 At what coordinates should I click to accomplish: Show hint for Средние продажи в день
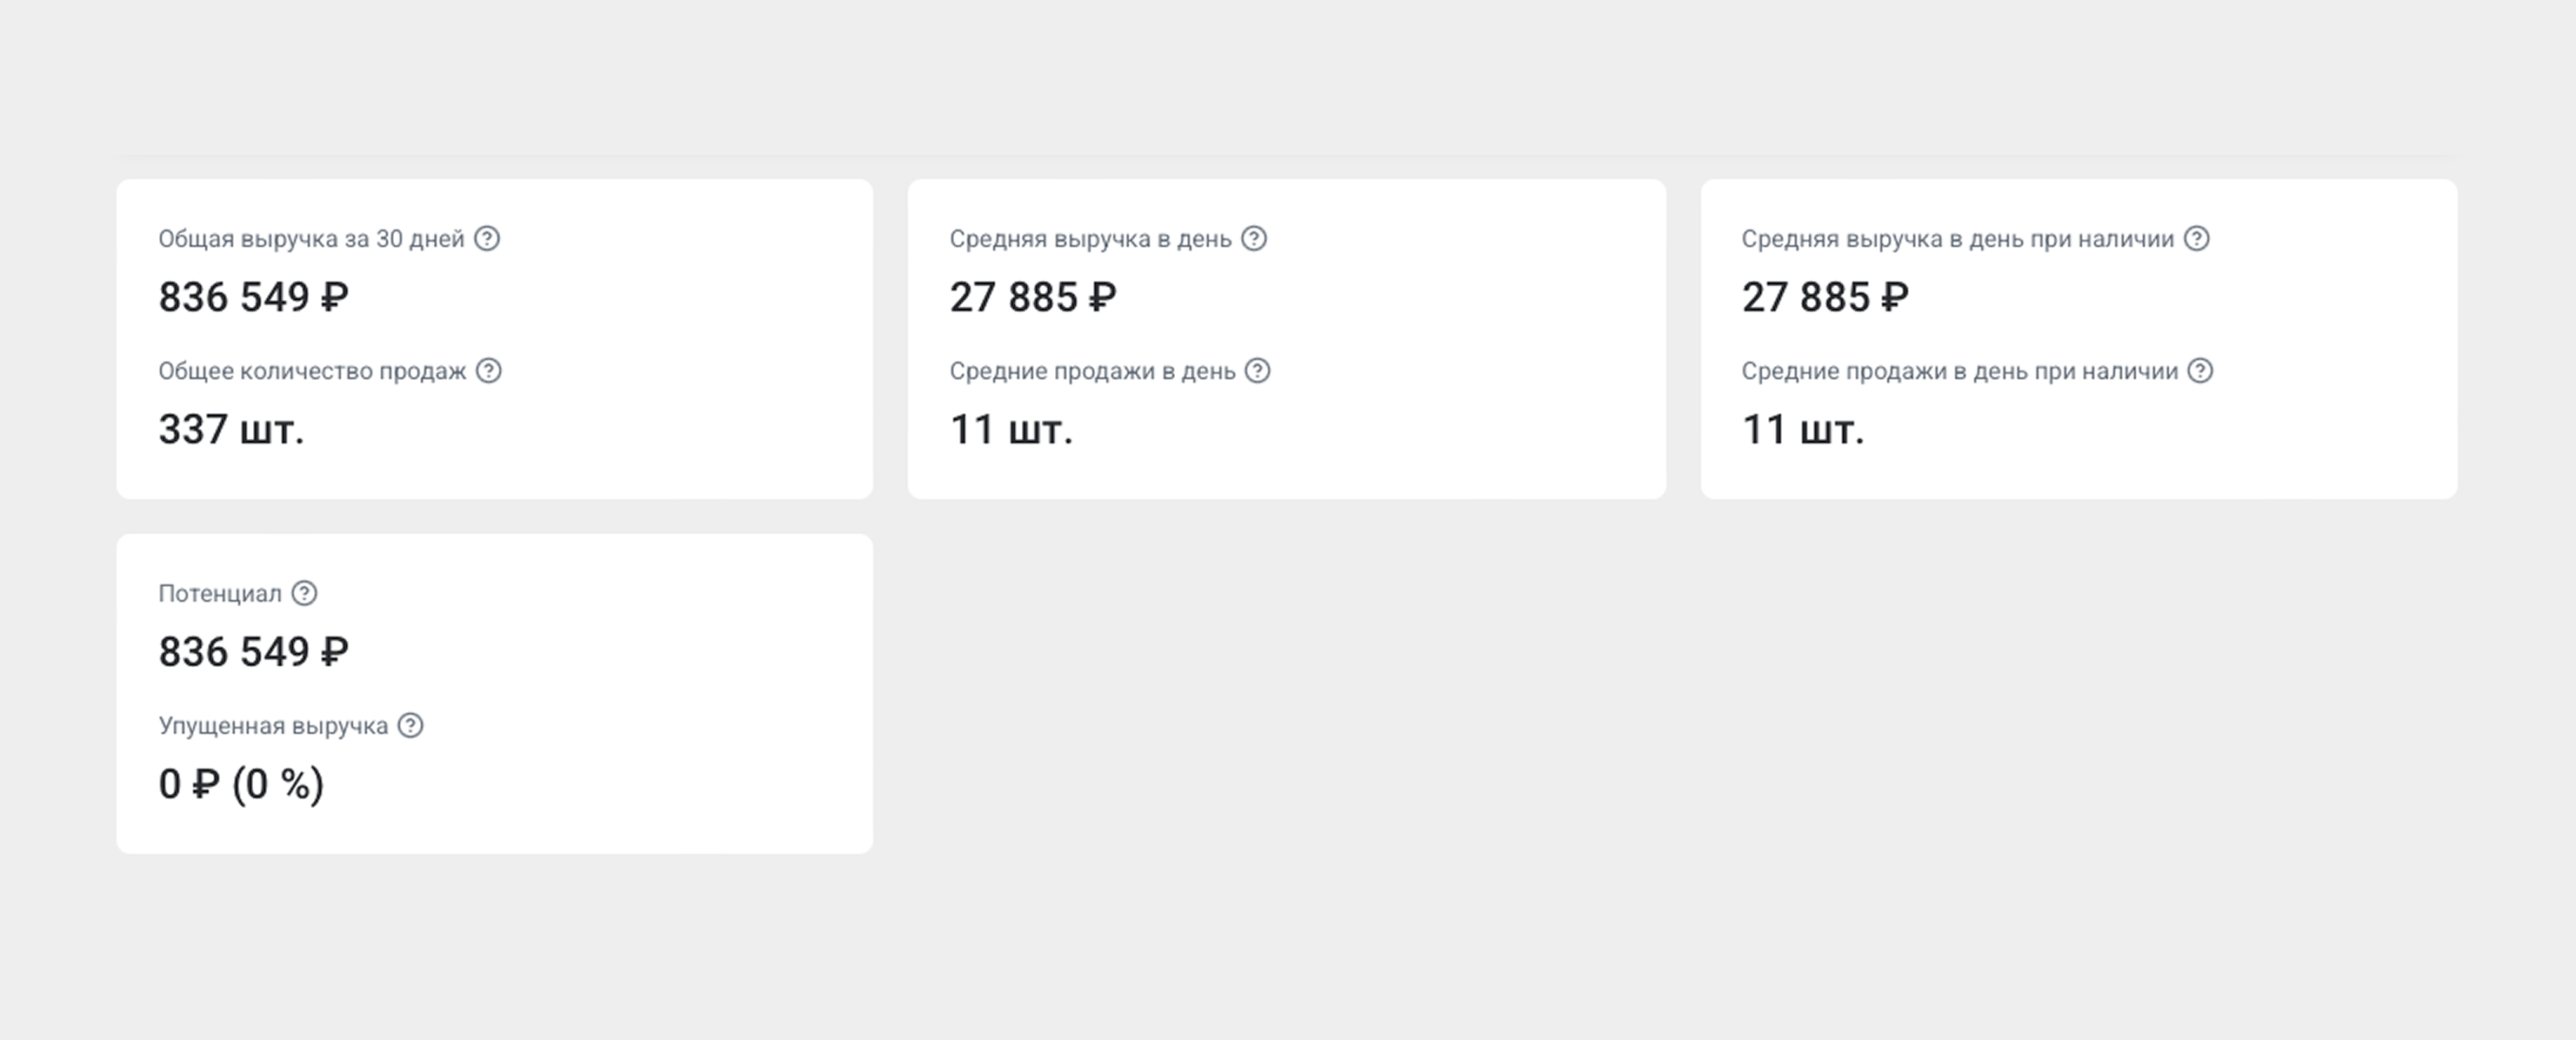coord(1257,370)
